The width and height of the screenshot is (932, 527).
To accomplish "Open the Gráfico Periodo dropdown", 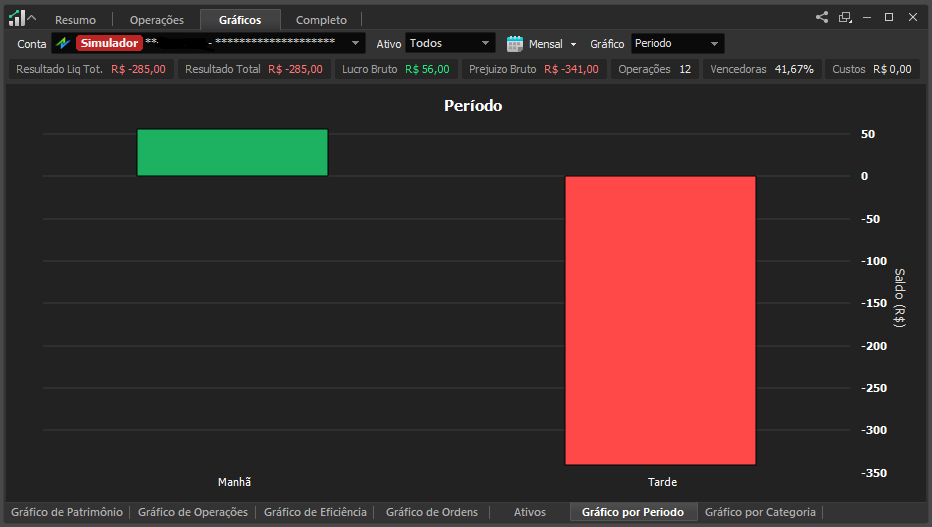I will tap(677, 43).
